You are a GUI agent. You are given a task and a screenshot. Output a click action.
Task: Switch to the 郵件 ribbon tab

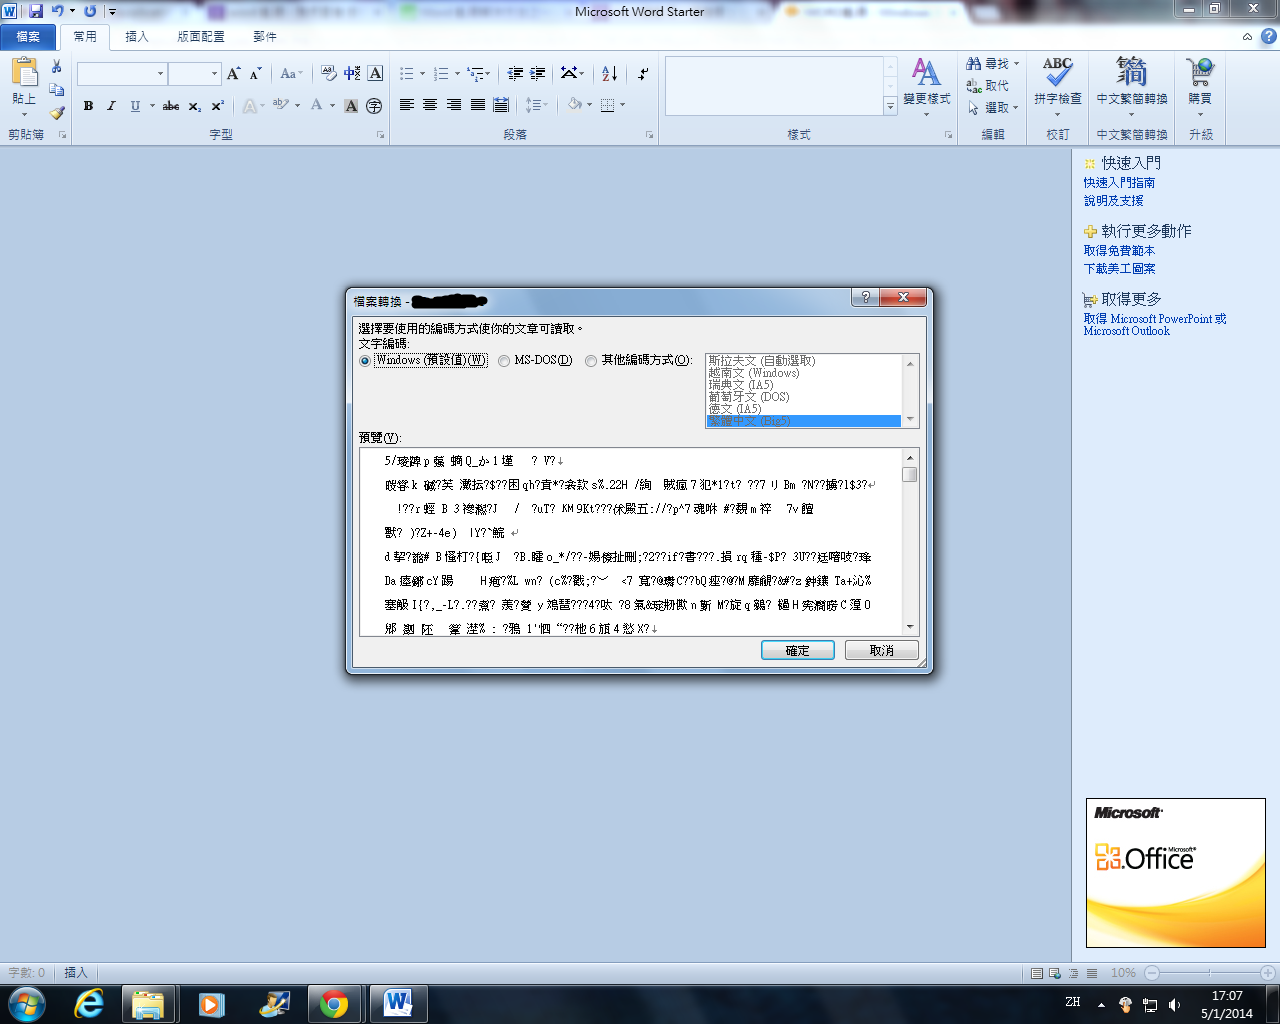[x=265, y=37]
